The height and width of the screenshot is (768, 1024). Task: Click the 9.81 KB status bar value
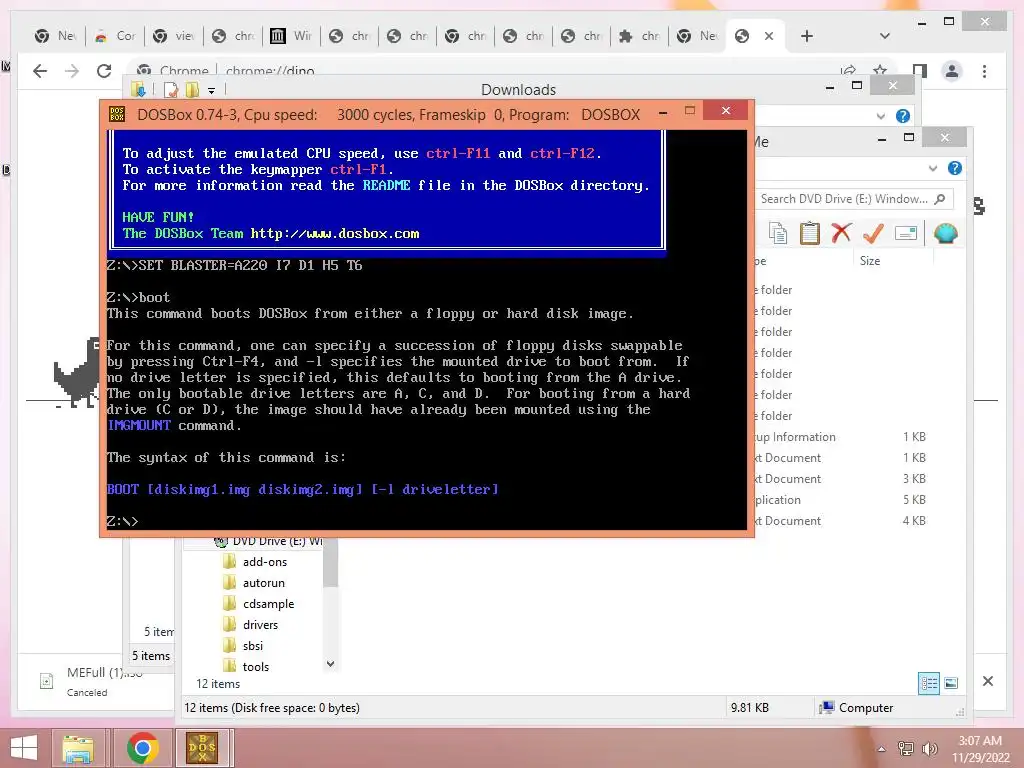750,708
